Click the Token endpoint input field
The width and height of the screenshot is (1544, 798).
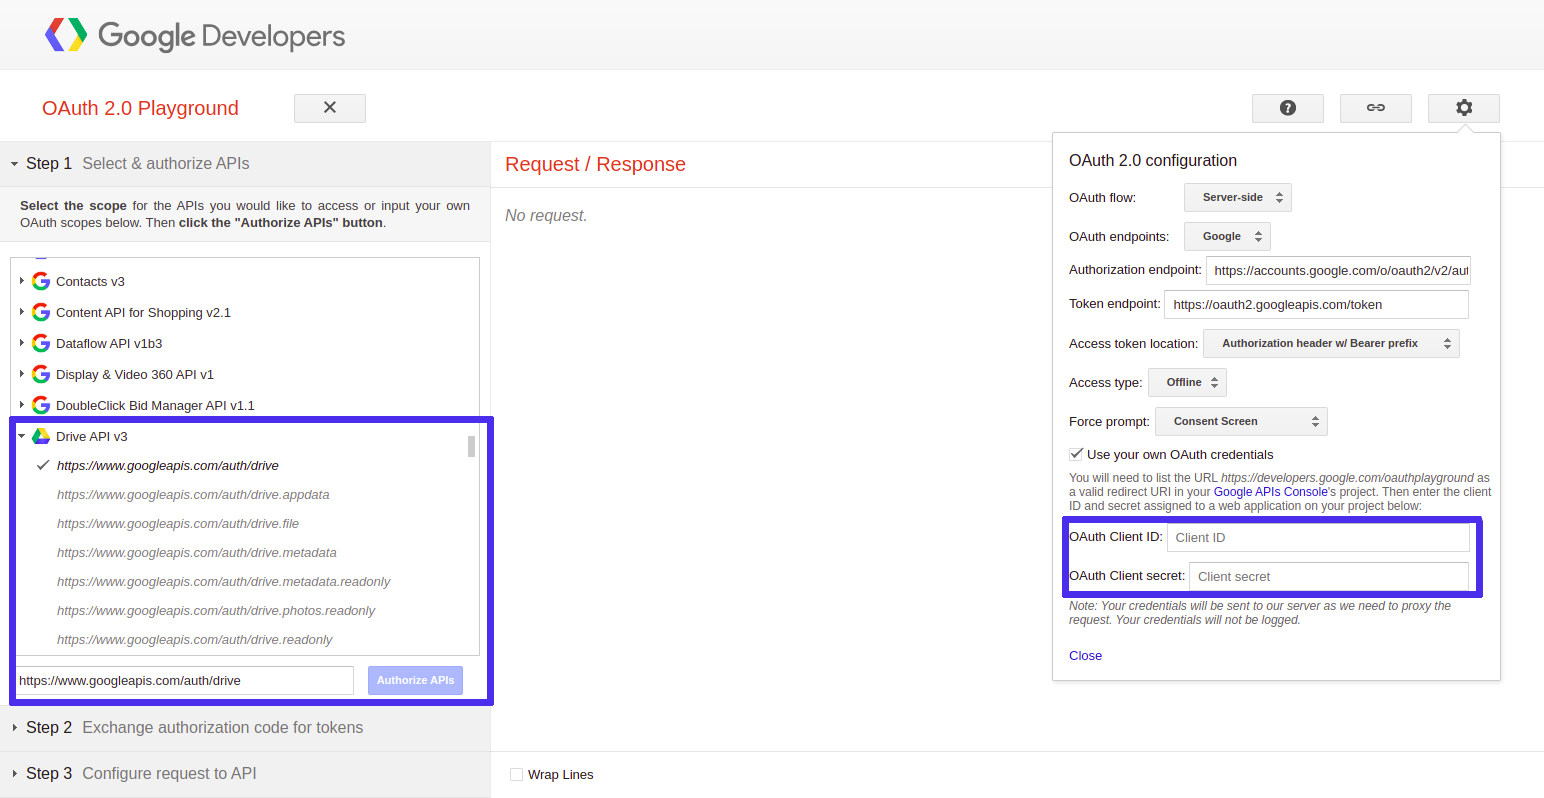pos(1316,304)
